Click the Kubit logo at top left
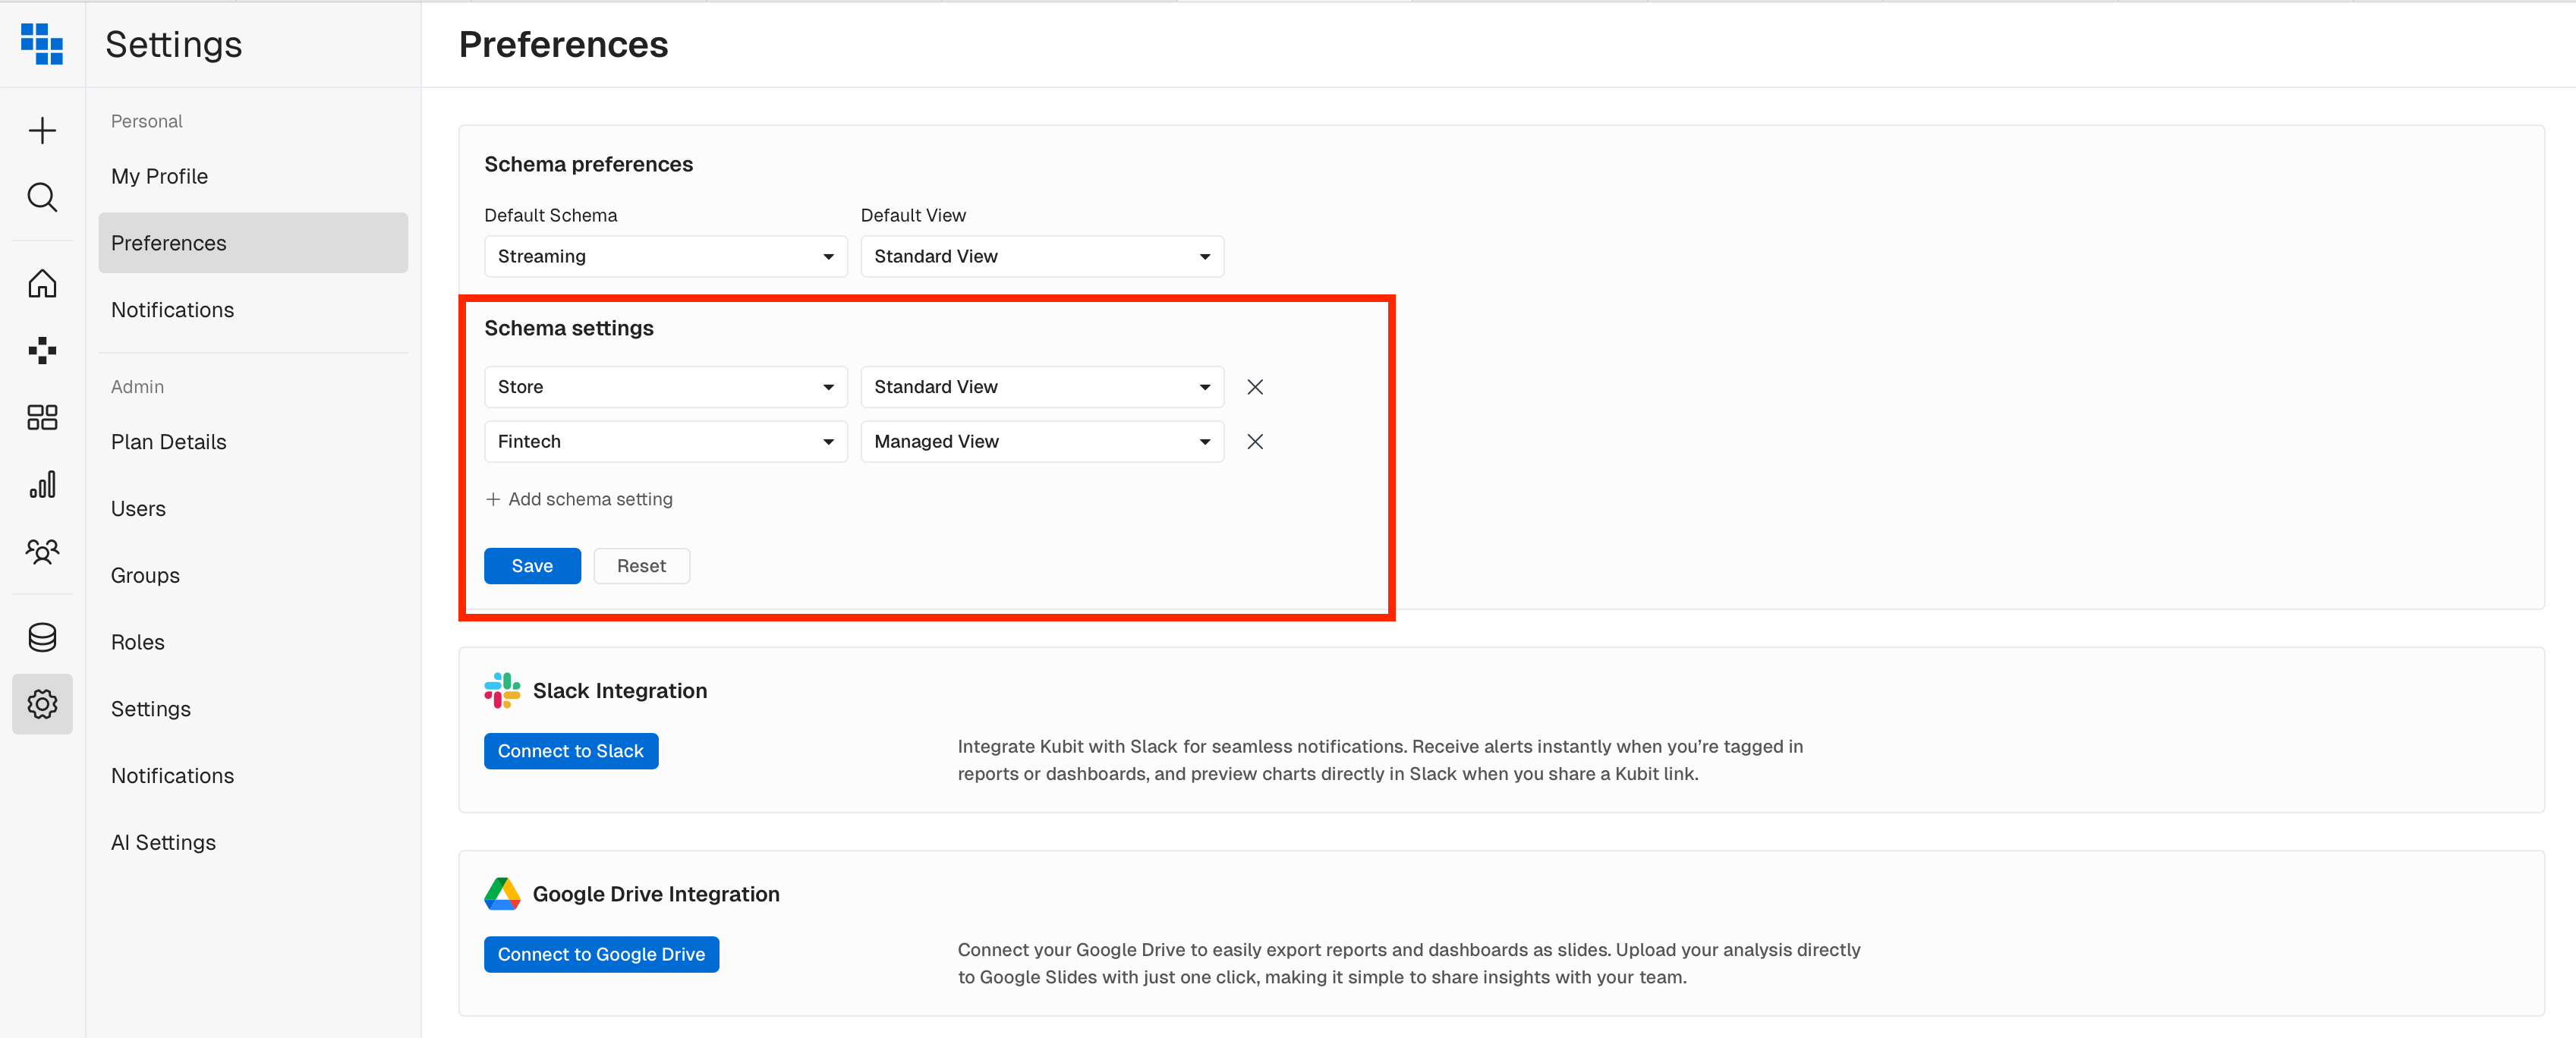2576x1038 pixels. coord(42,44)
